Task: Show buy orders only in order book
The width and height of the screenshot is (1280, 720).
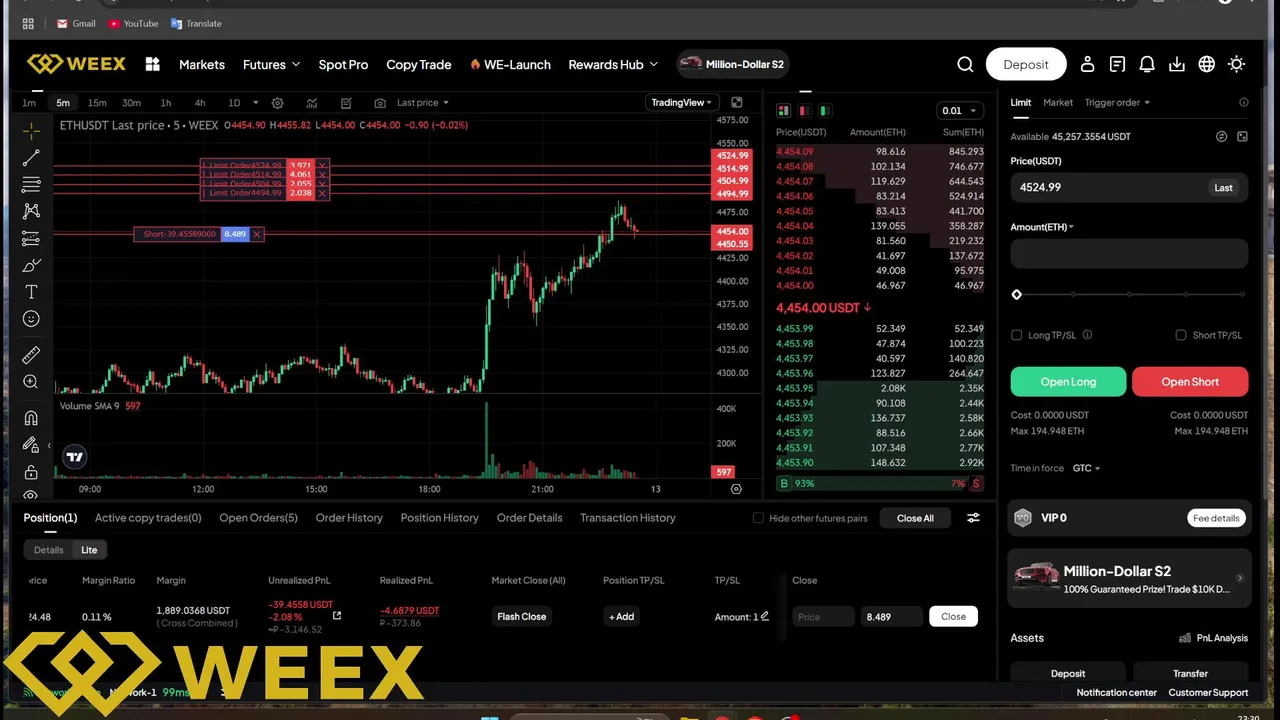Action: (825, 110)
